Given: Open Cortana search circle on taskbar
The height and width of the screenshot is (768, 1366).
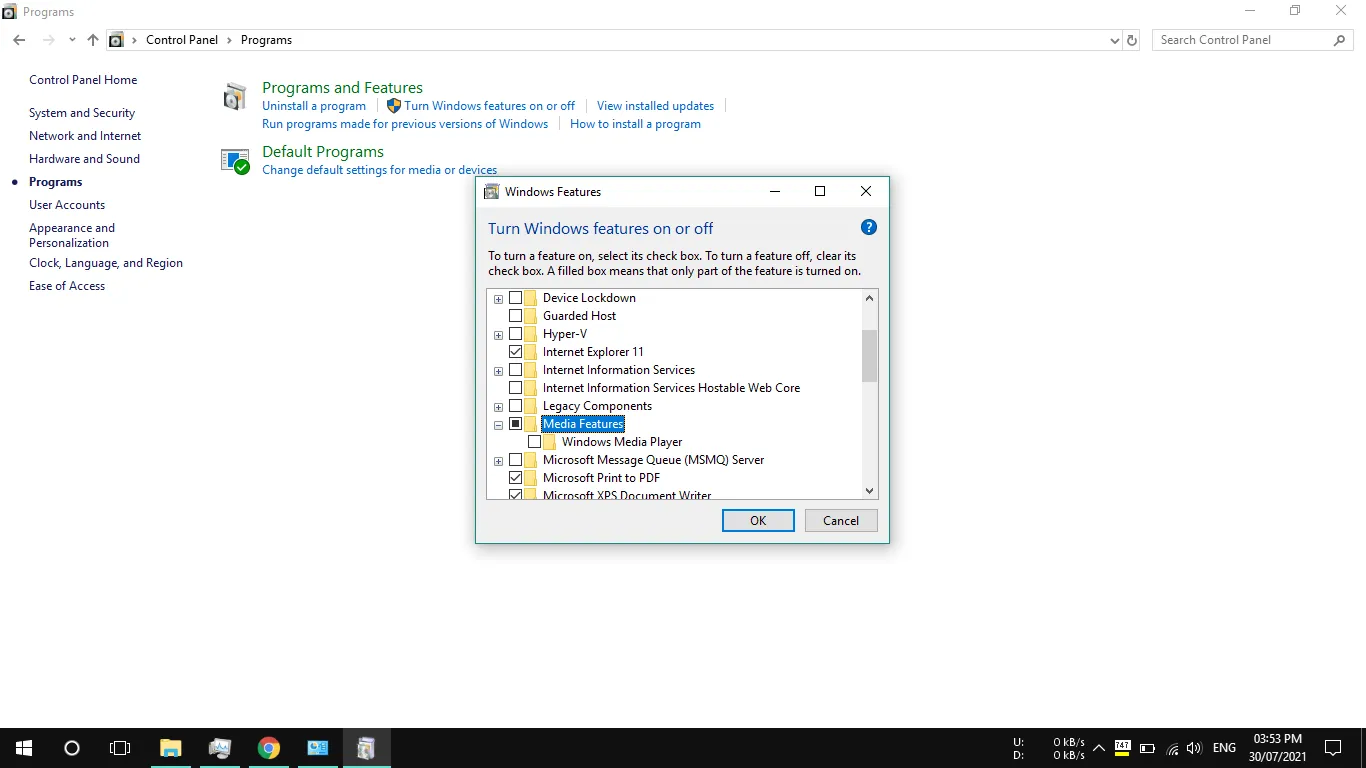Looking at the screenshot, I should (72, 748).
